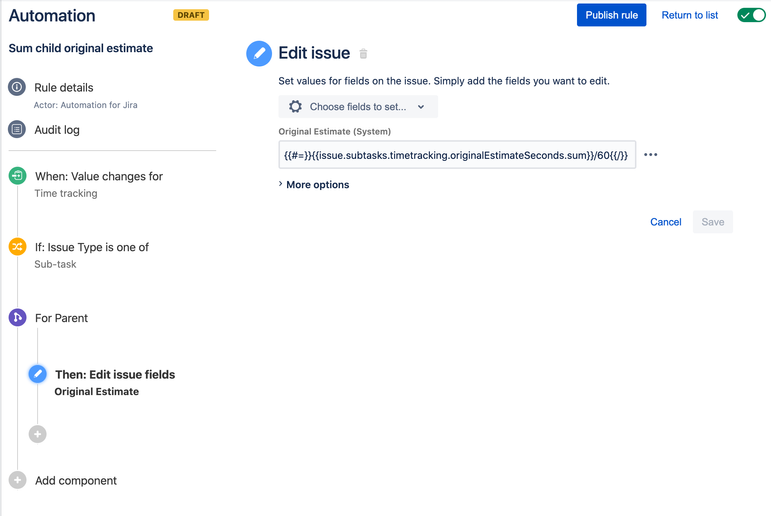Select the When: Value changes for step

[99, 176]
